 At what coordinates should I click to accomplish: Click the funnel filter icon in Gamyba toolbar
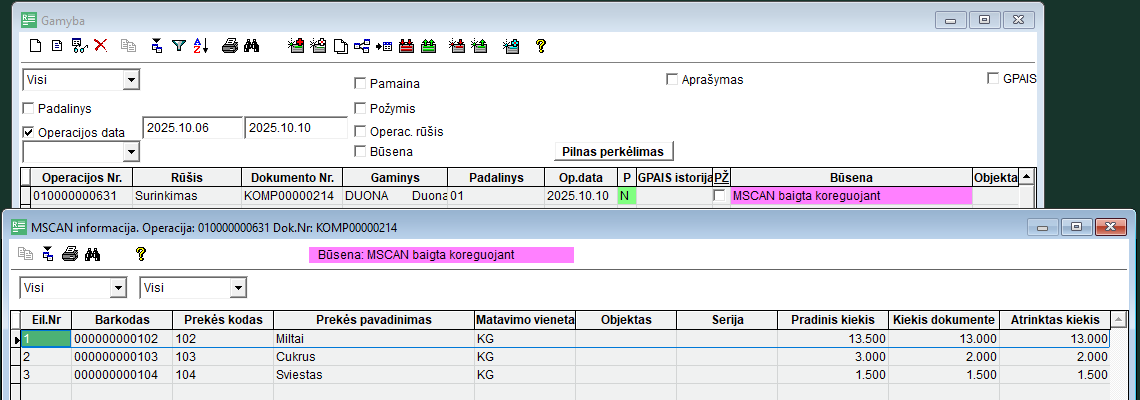pyautogui.click(x=178, y=45)
